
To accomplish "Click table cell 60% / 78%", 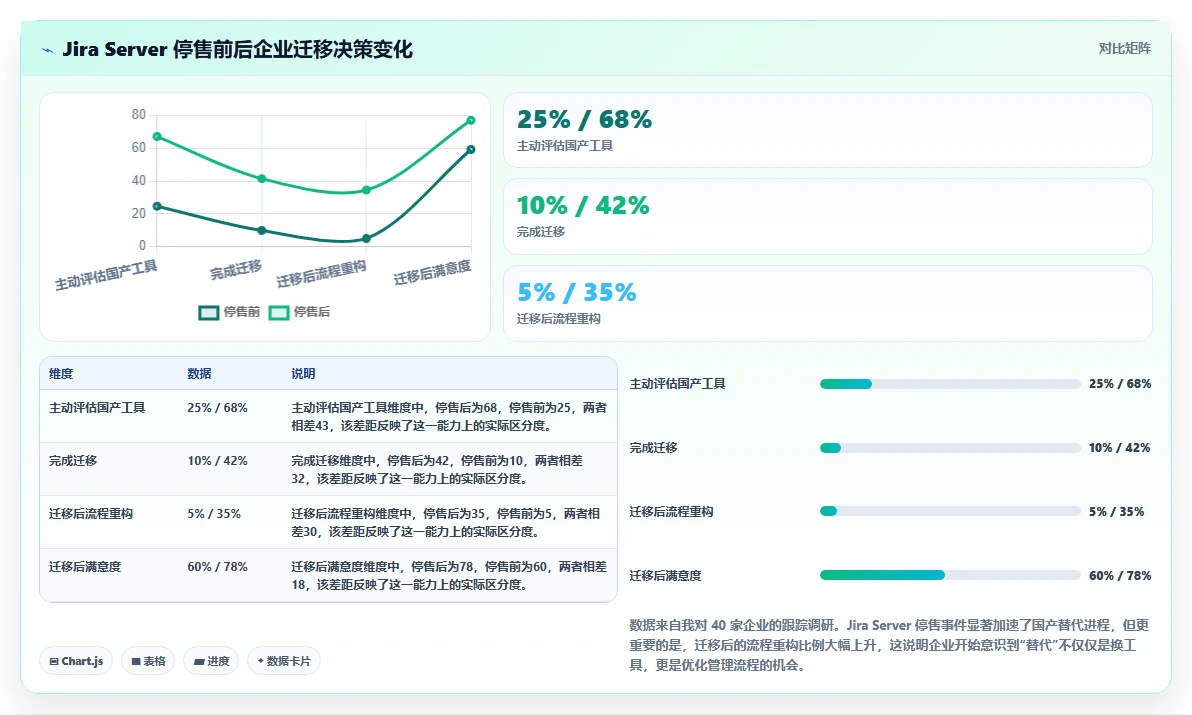I will [x=217, y=568].
